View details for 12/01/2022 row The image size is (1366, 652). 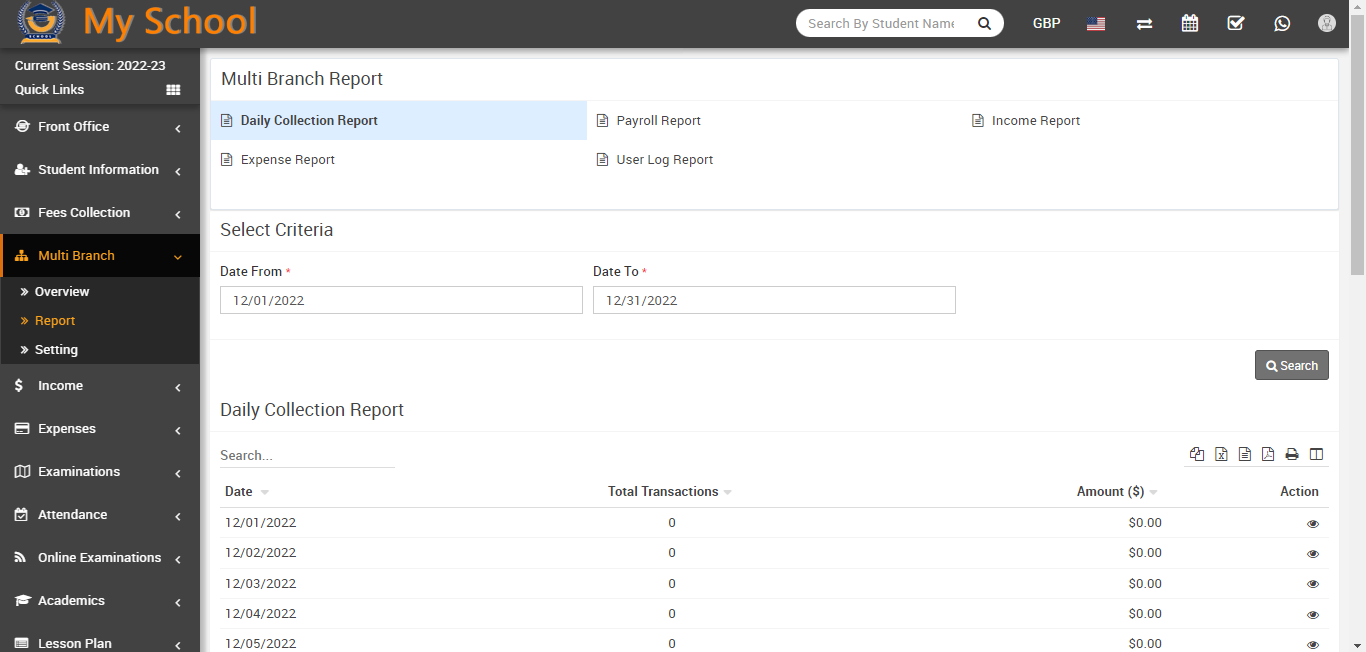1313,524
